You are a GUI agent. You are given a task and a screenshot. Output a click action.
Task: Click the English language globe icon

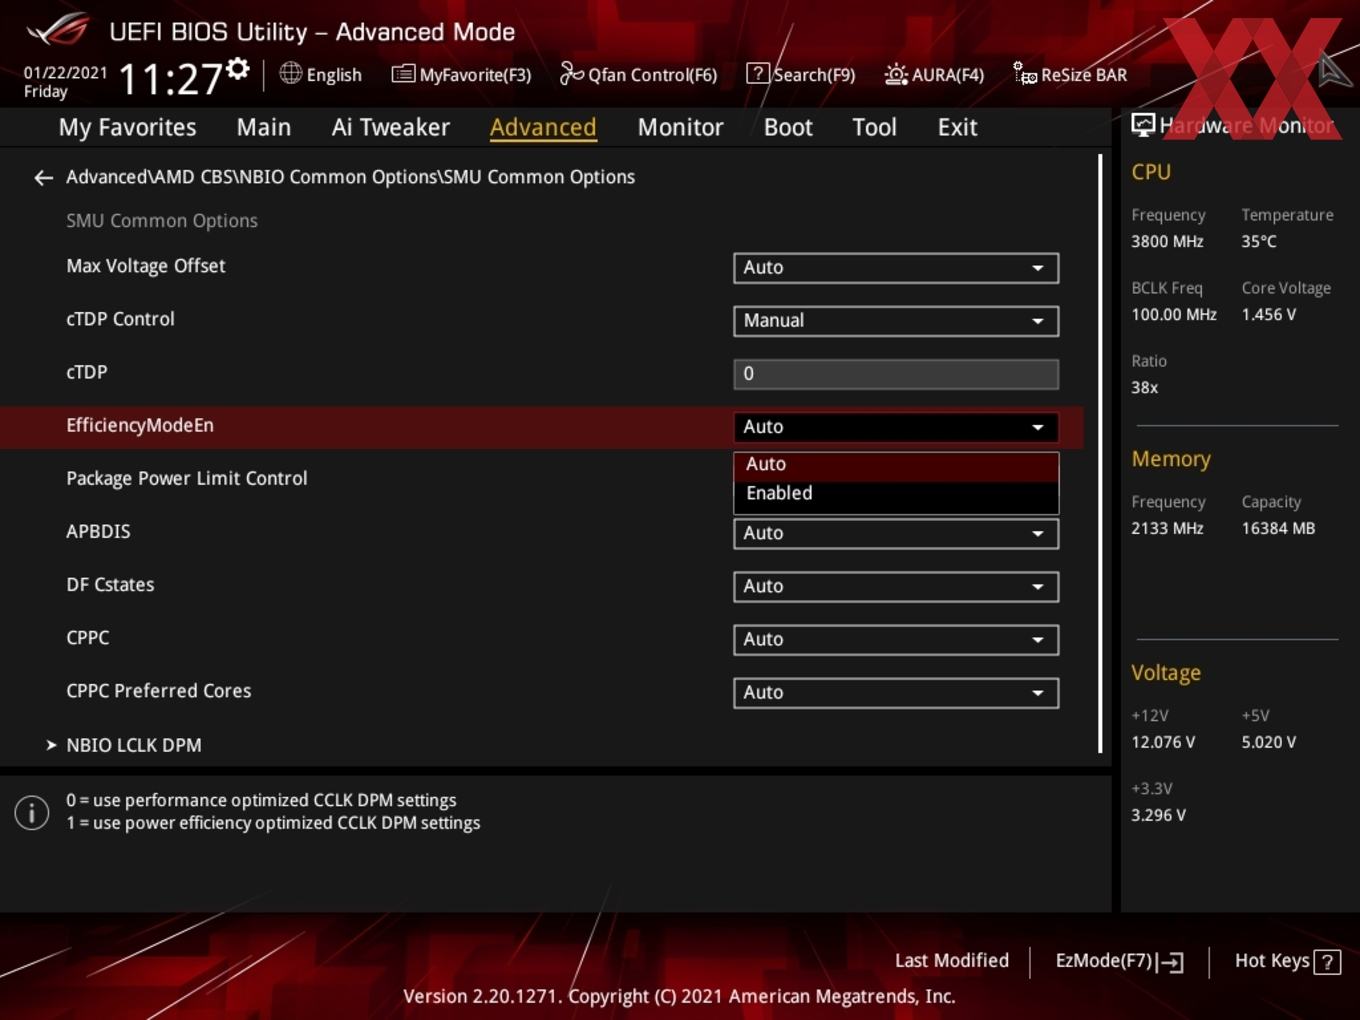[x=290, y=73]
